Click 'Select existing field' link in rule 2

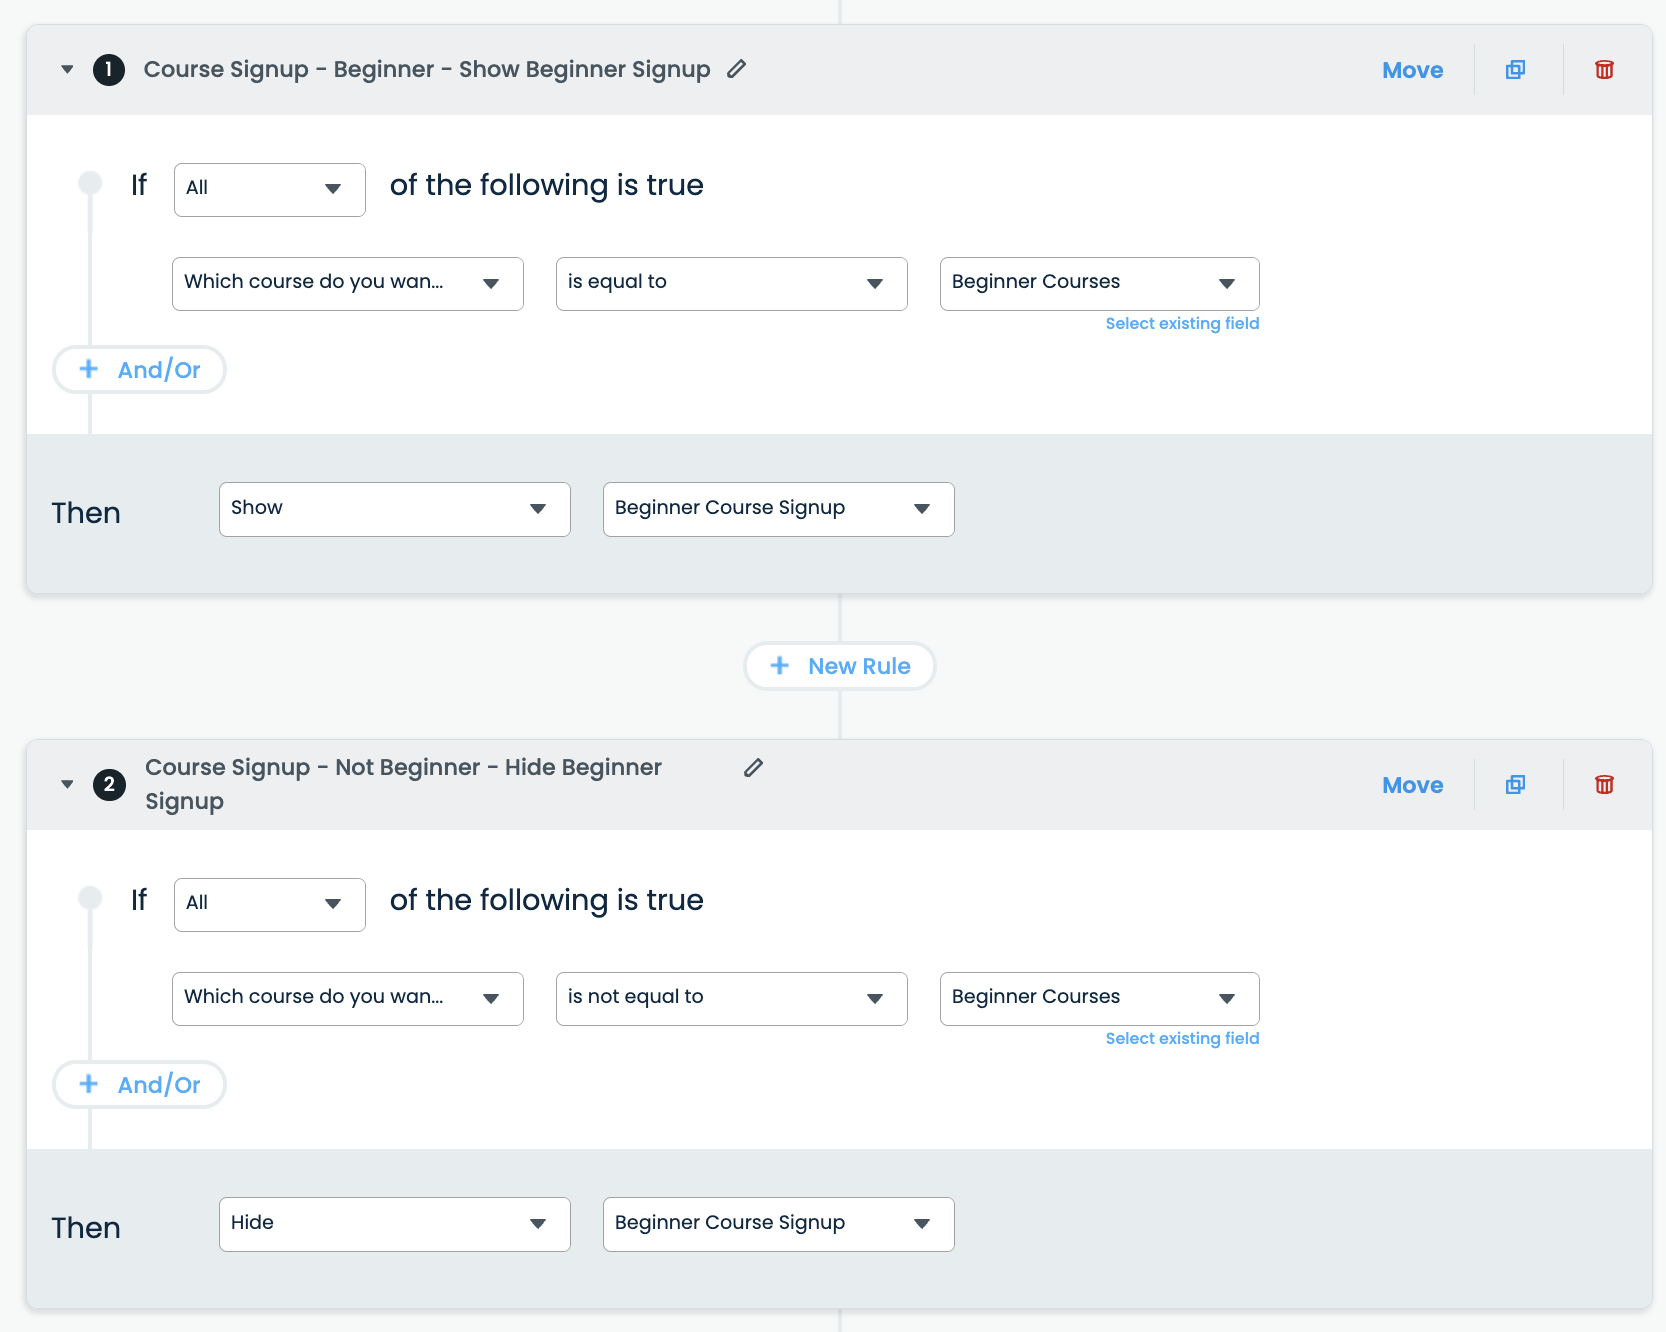coord(1182,1039)
